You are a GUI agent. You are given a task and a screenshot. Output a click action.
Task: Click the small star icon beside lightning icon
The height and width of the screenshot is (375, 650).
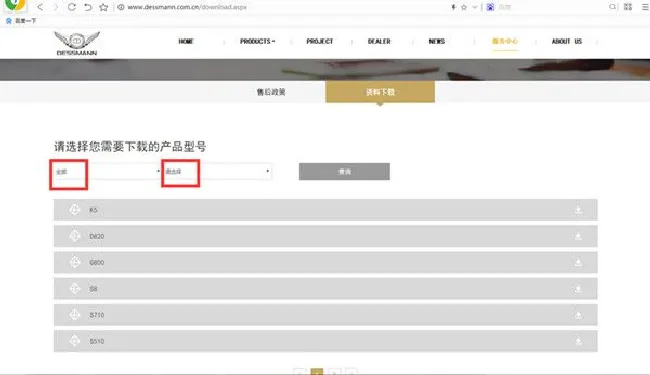[464, 7]
